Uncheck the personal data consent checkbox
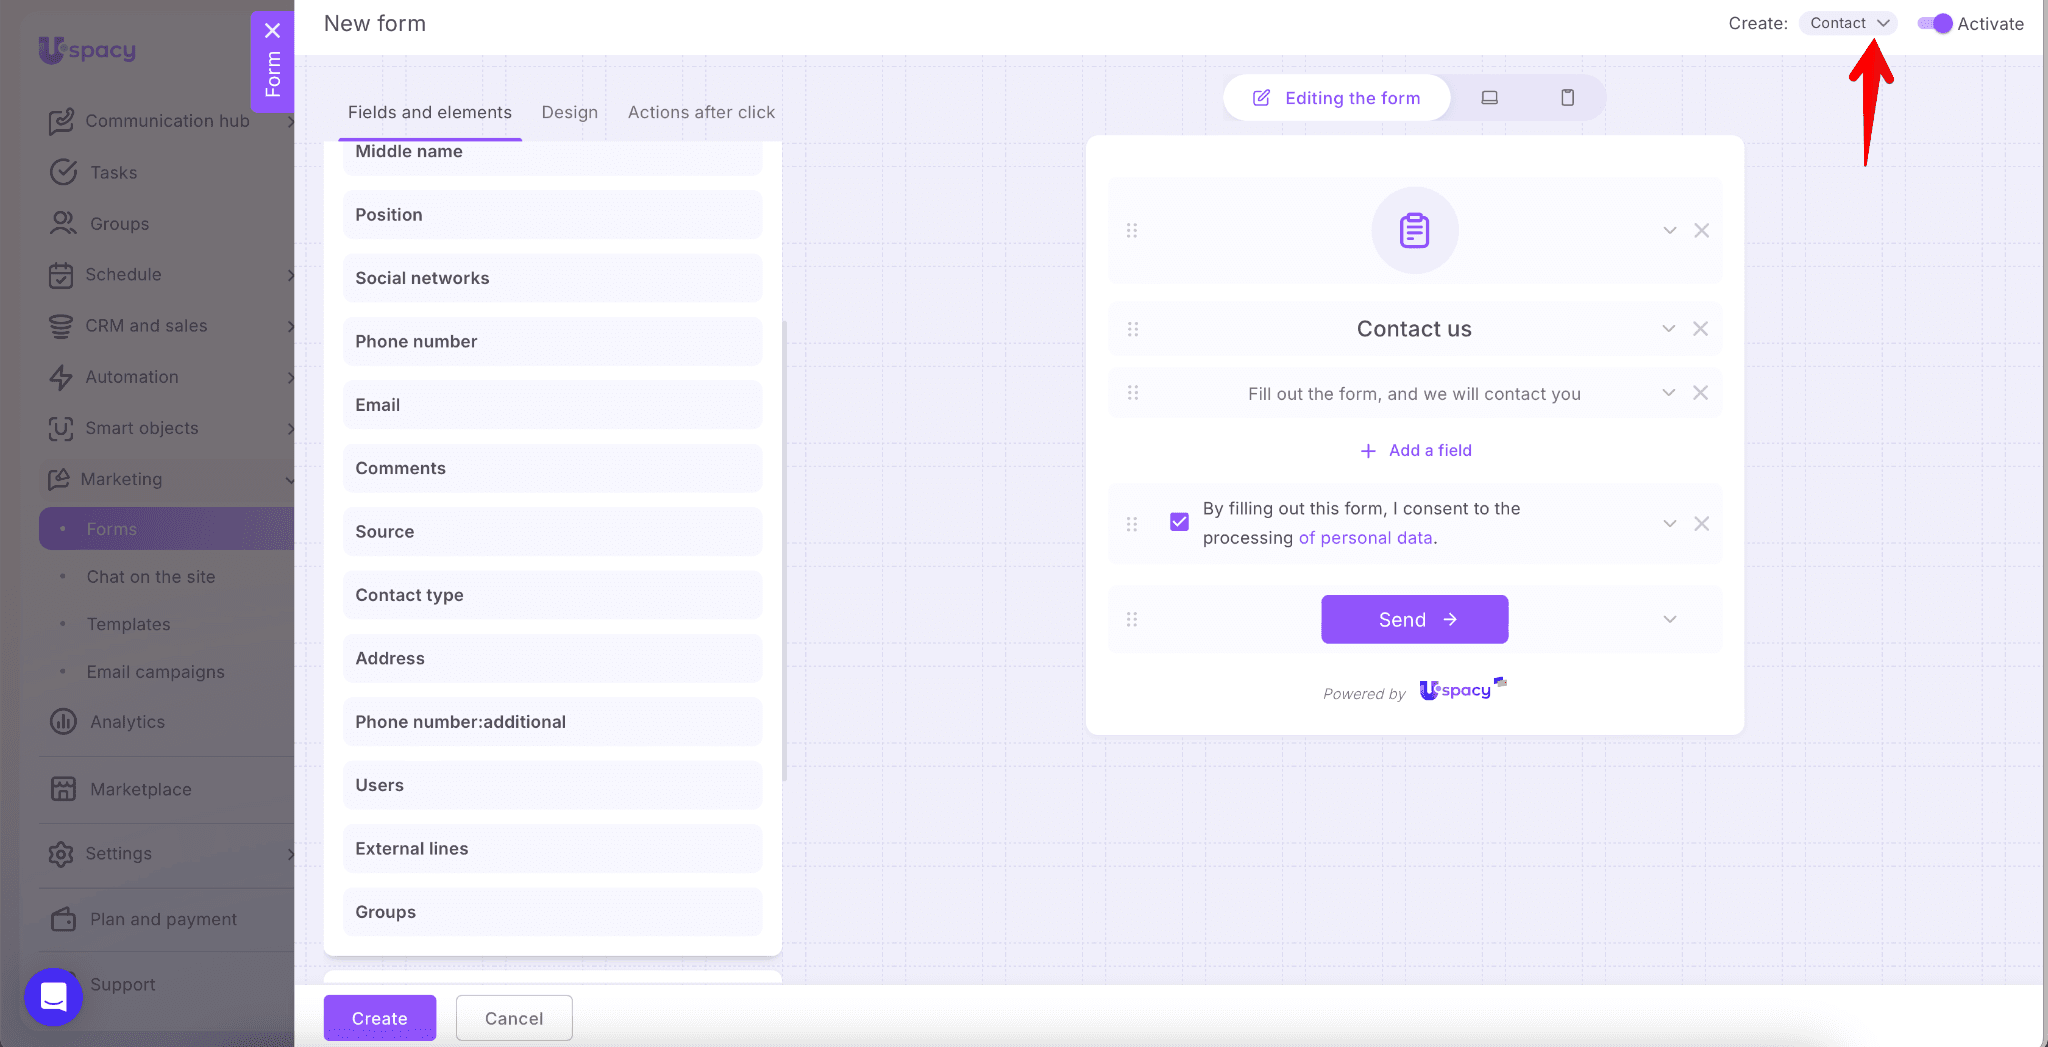2048x1047 pixels. coord(1179,522)
